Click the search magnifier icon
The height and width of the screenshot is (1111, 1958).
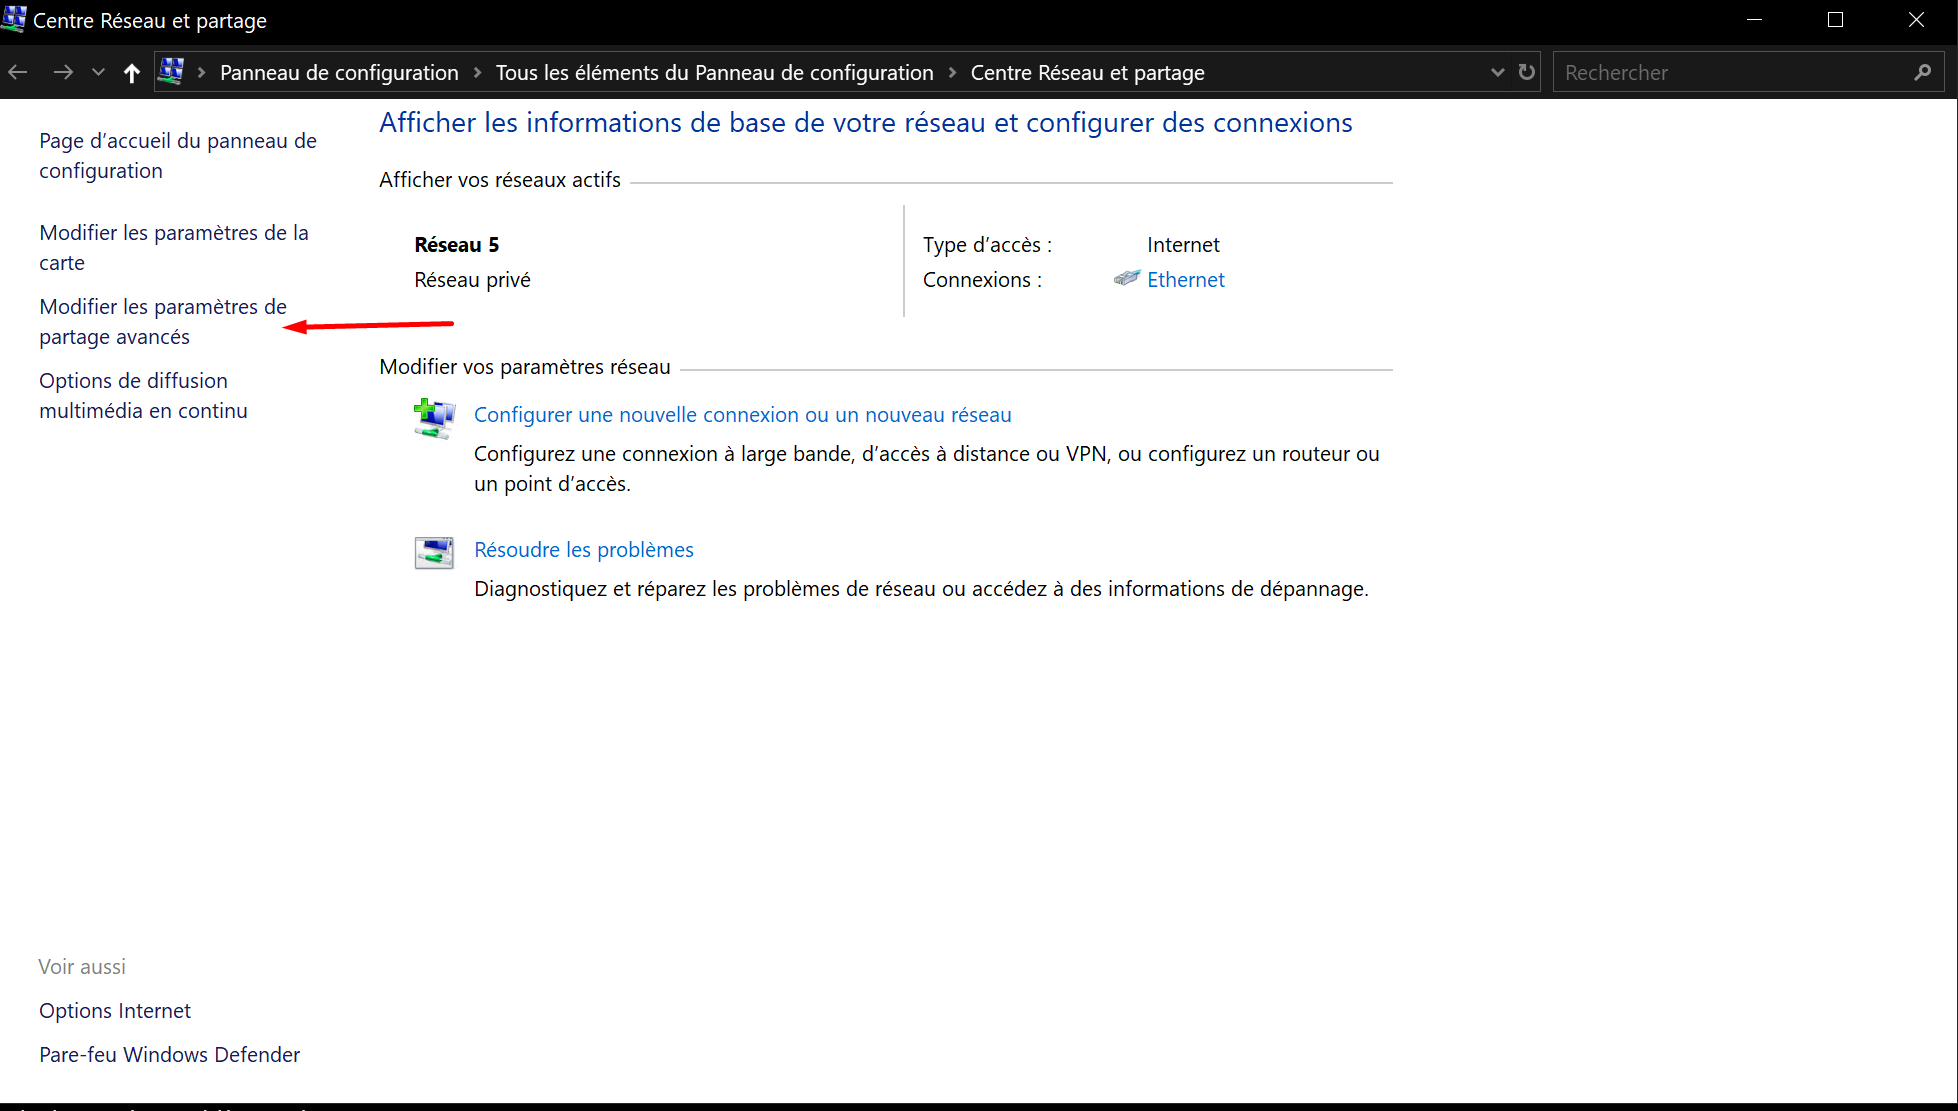click(1922, 72)
